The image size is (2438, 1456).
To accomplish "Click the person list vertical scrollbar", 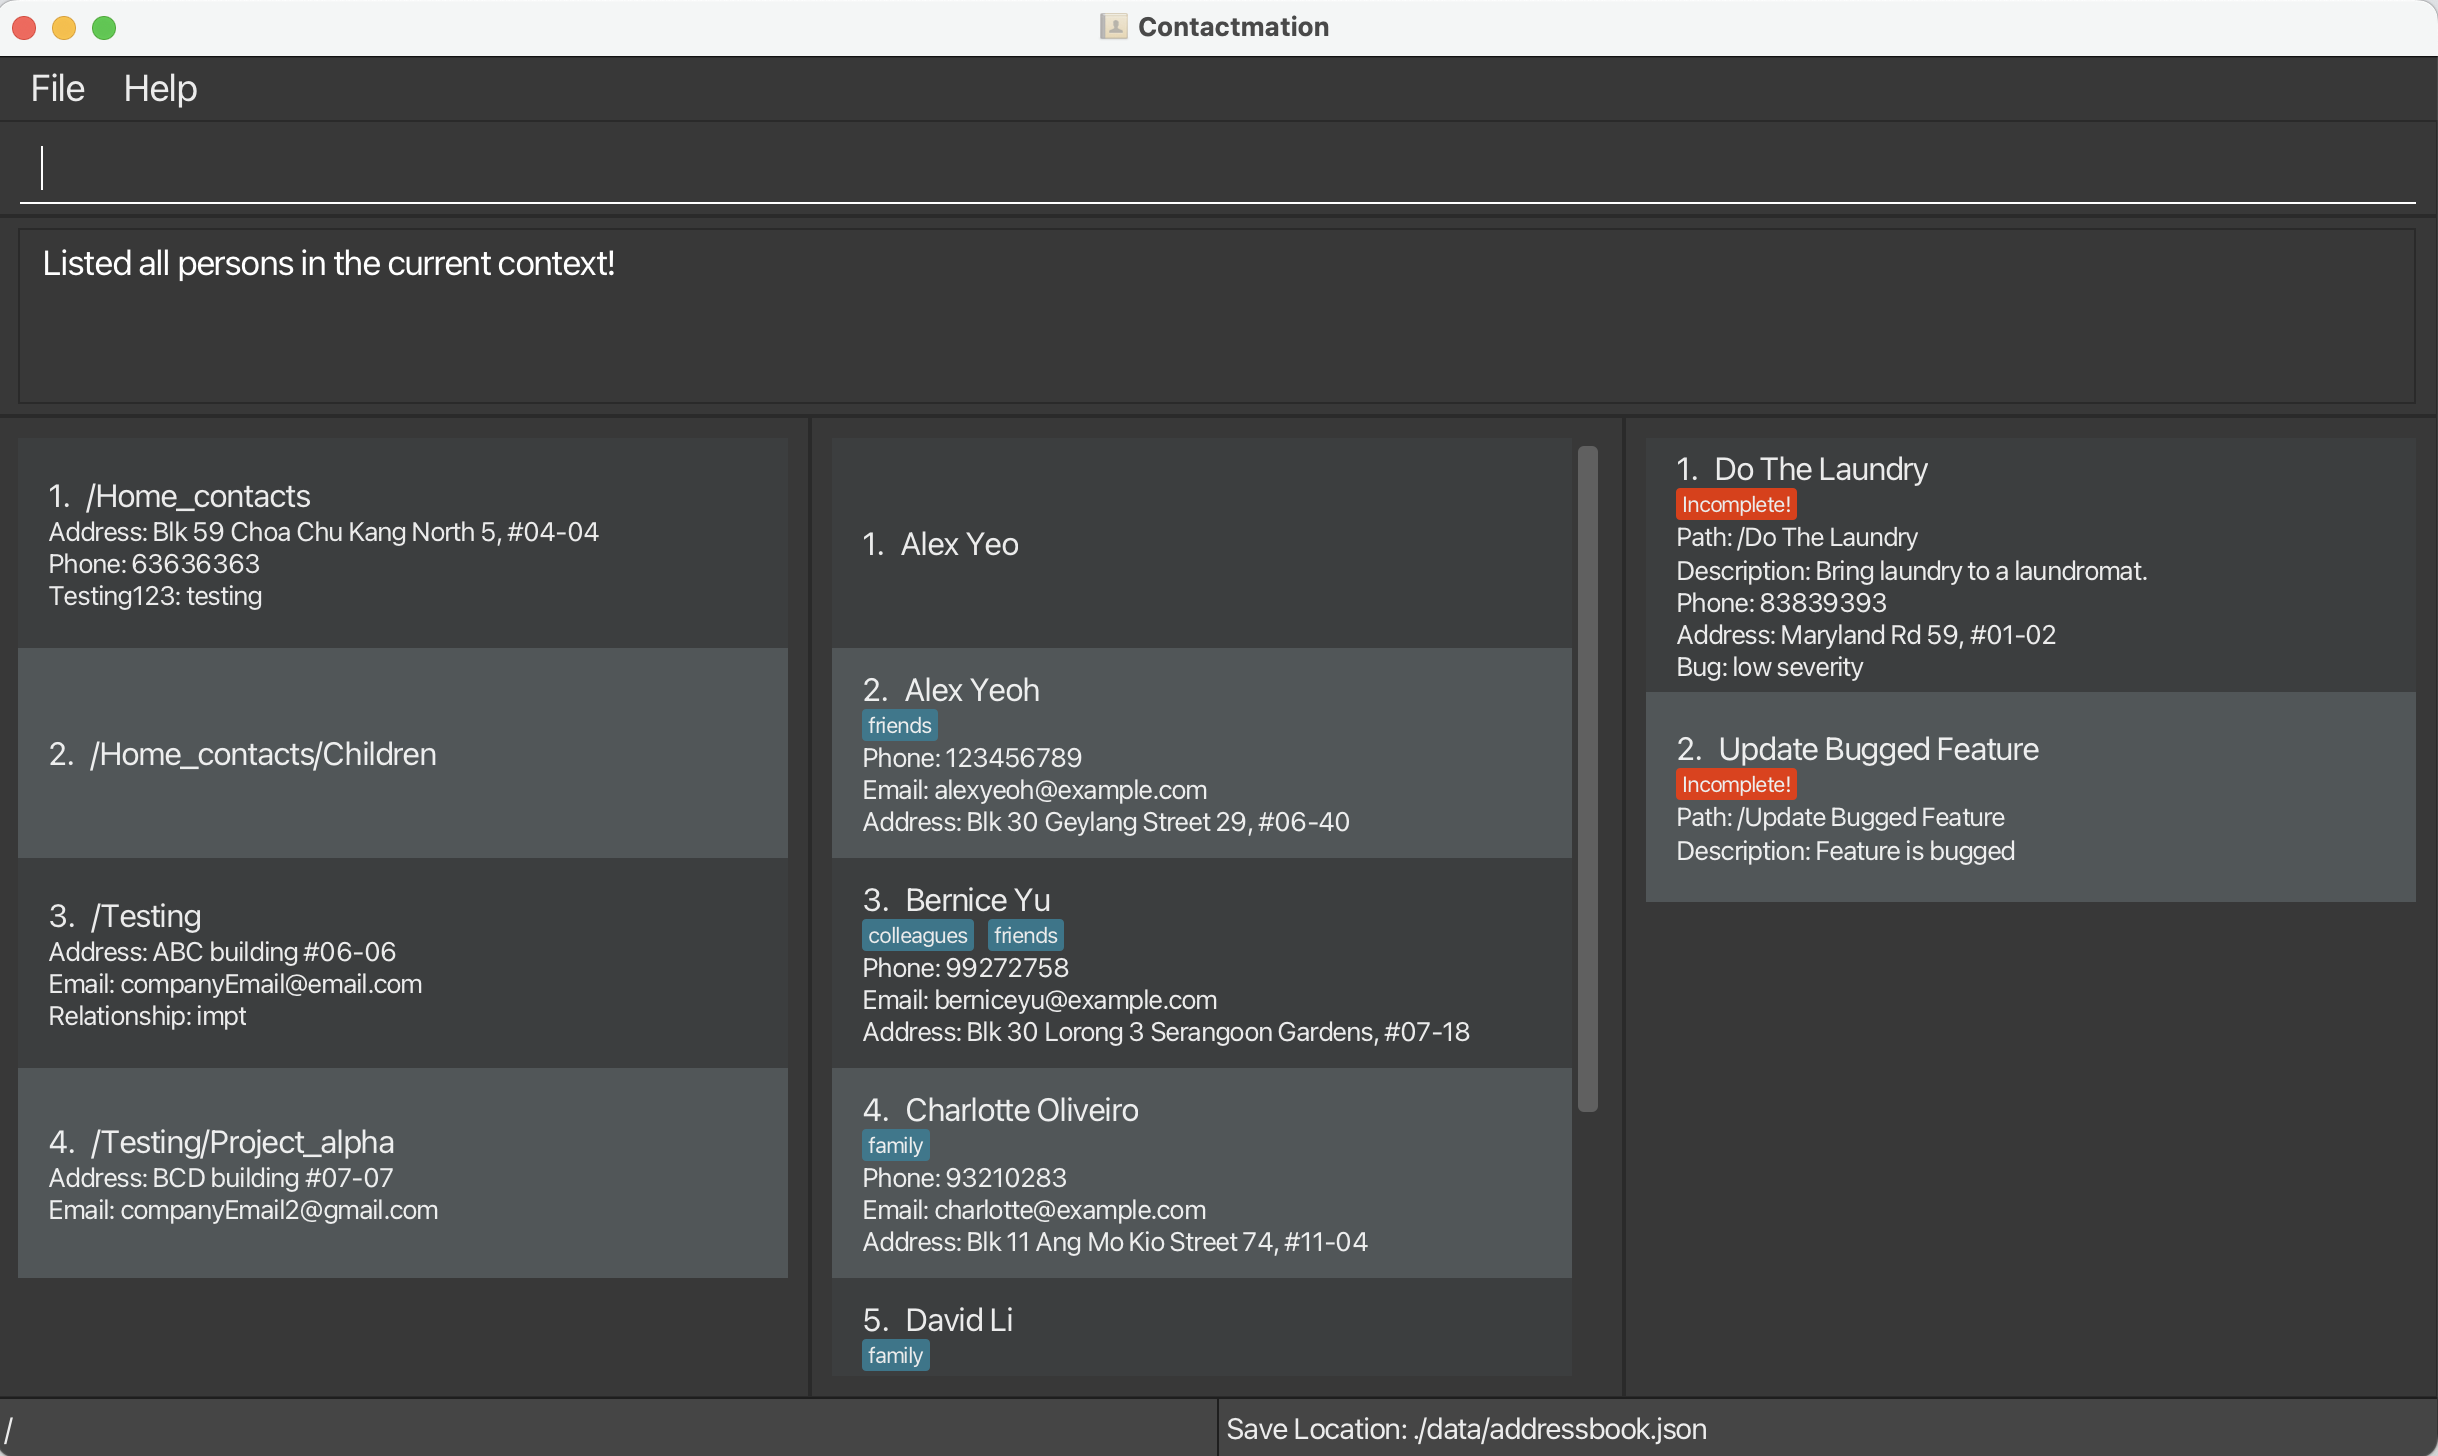I will coord(1587,778).
